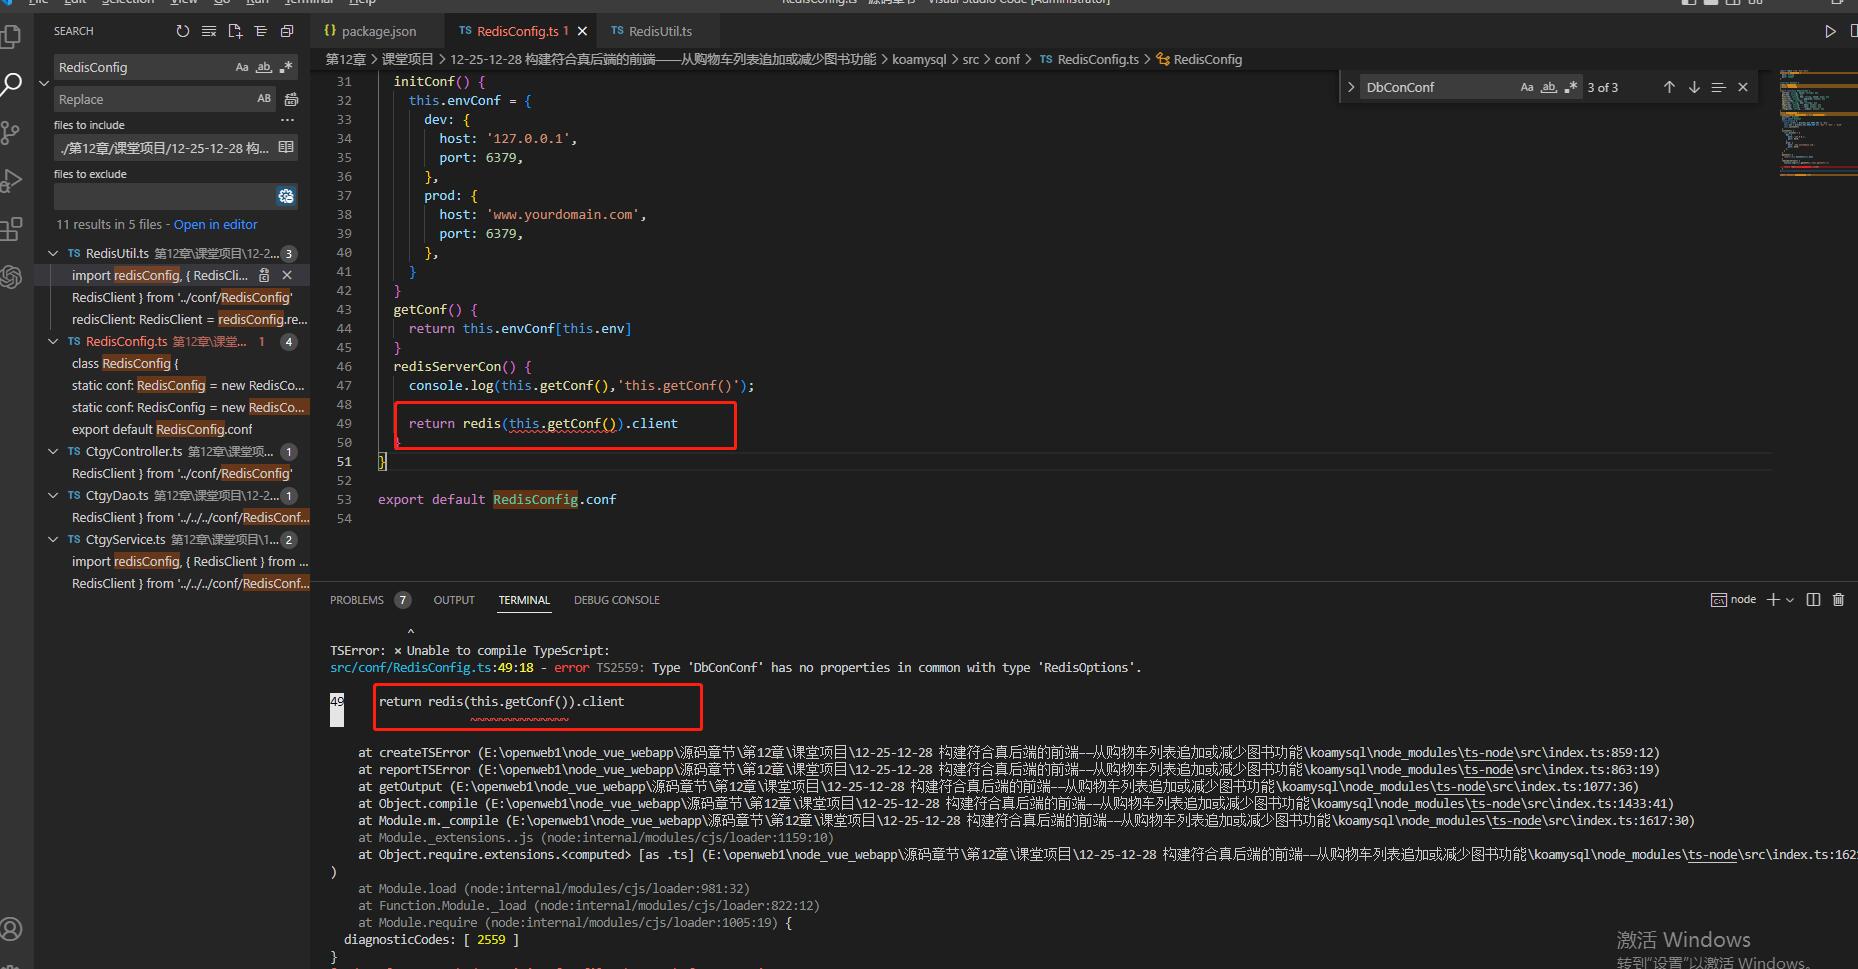This screenshot has width=1858, height=969.
Task: Go to next find match
Action: coord(1694,87)
